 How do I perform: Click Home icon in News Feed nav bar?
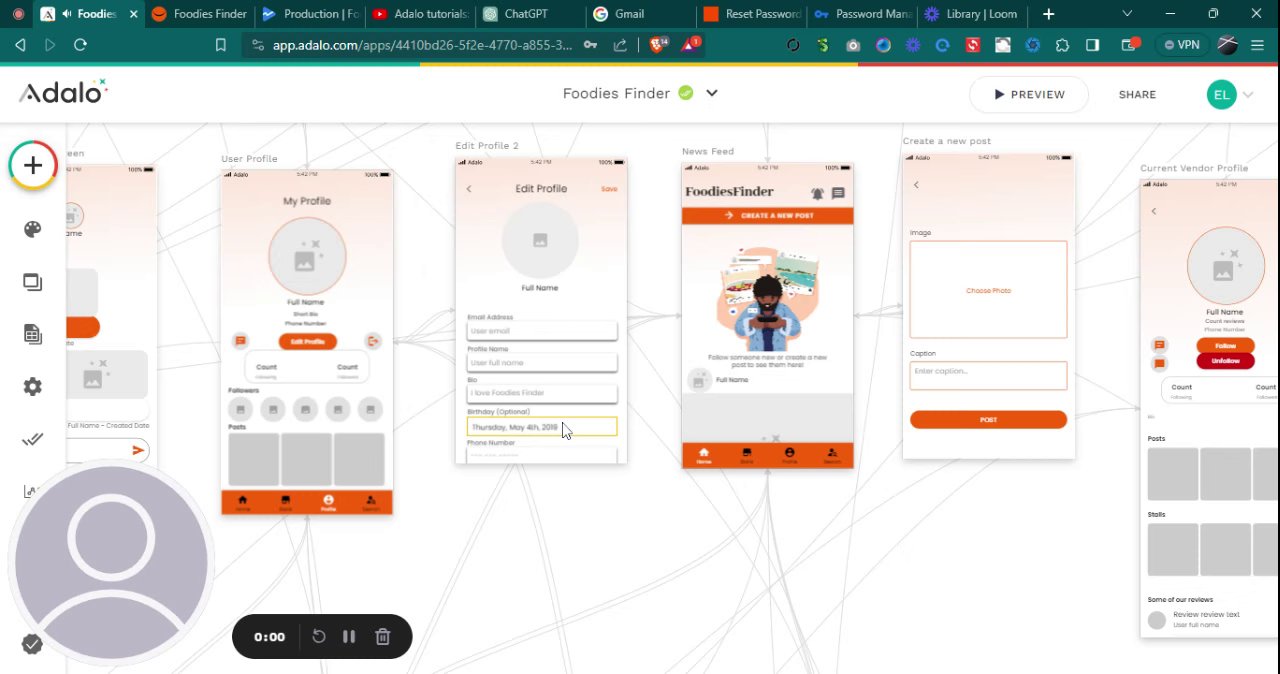(704, 455)
